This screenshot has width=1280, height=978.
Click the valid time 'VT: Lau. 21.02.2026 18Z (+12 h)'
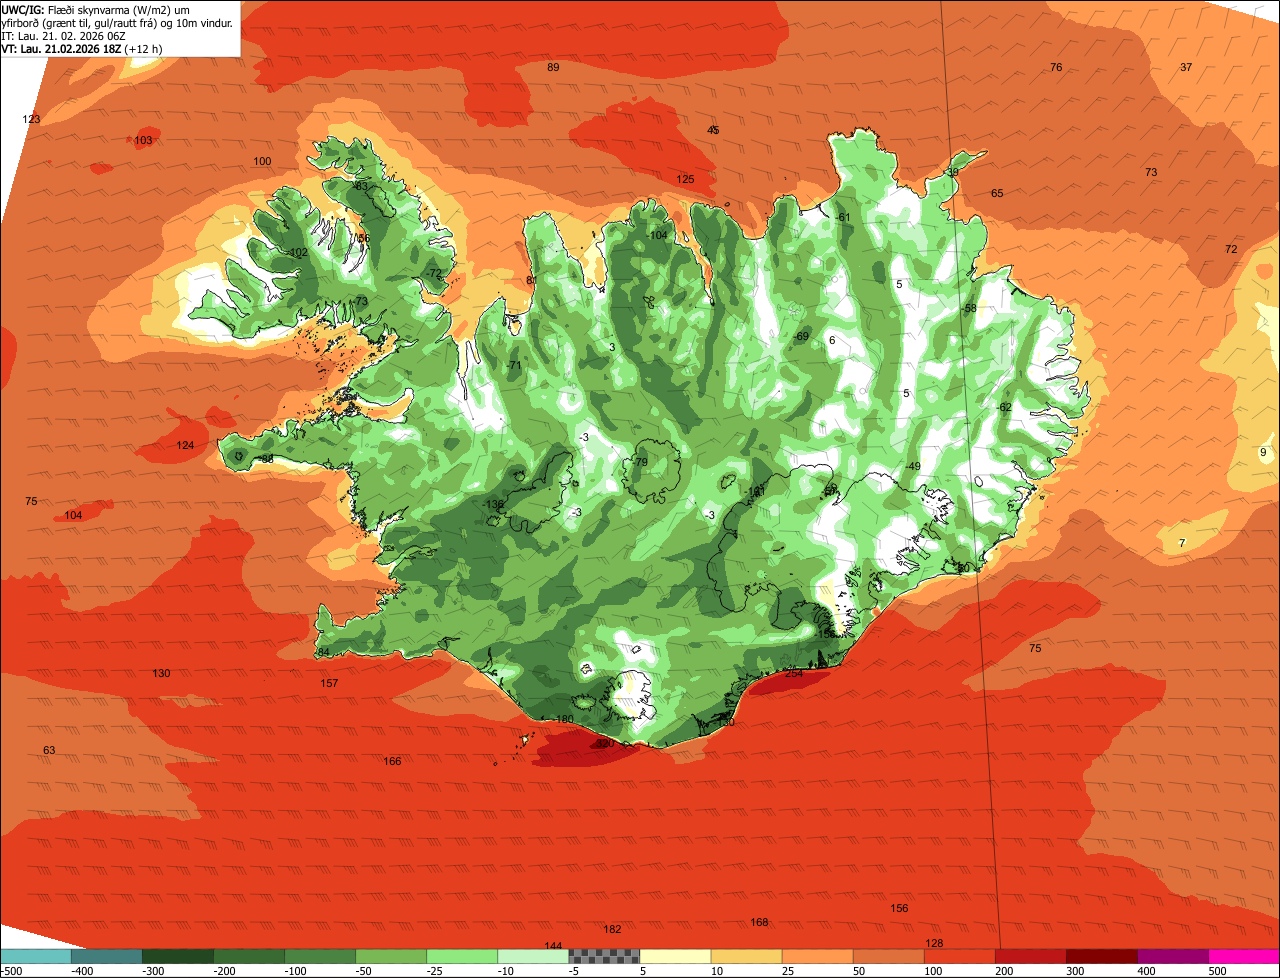tap(82, 49)
